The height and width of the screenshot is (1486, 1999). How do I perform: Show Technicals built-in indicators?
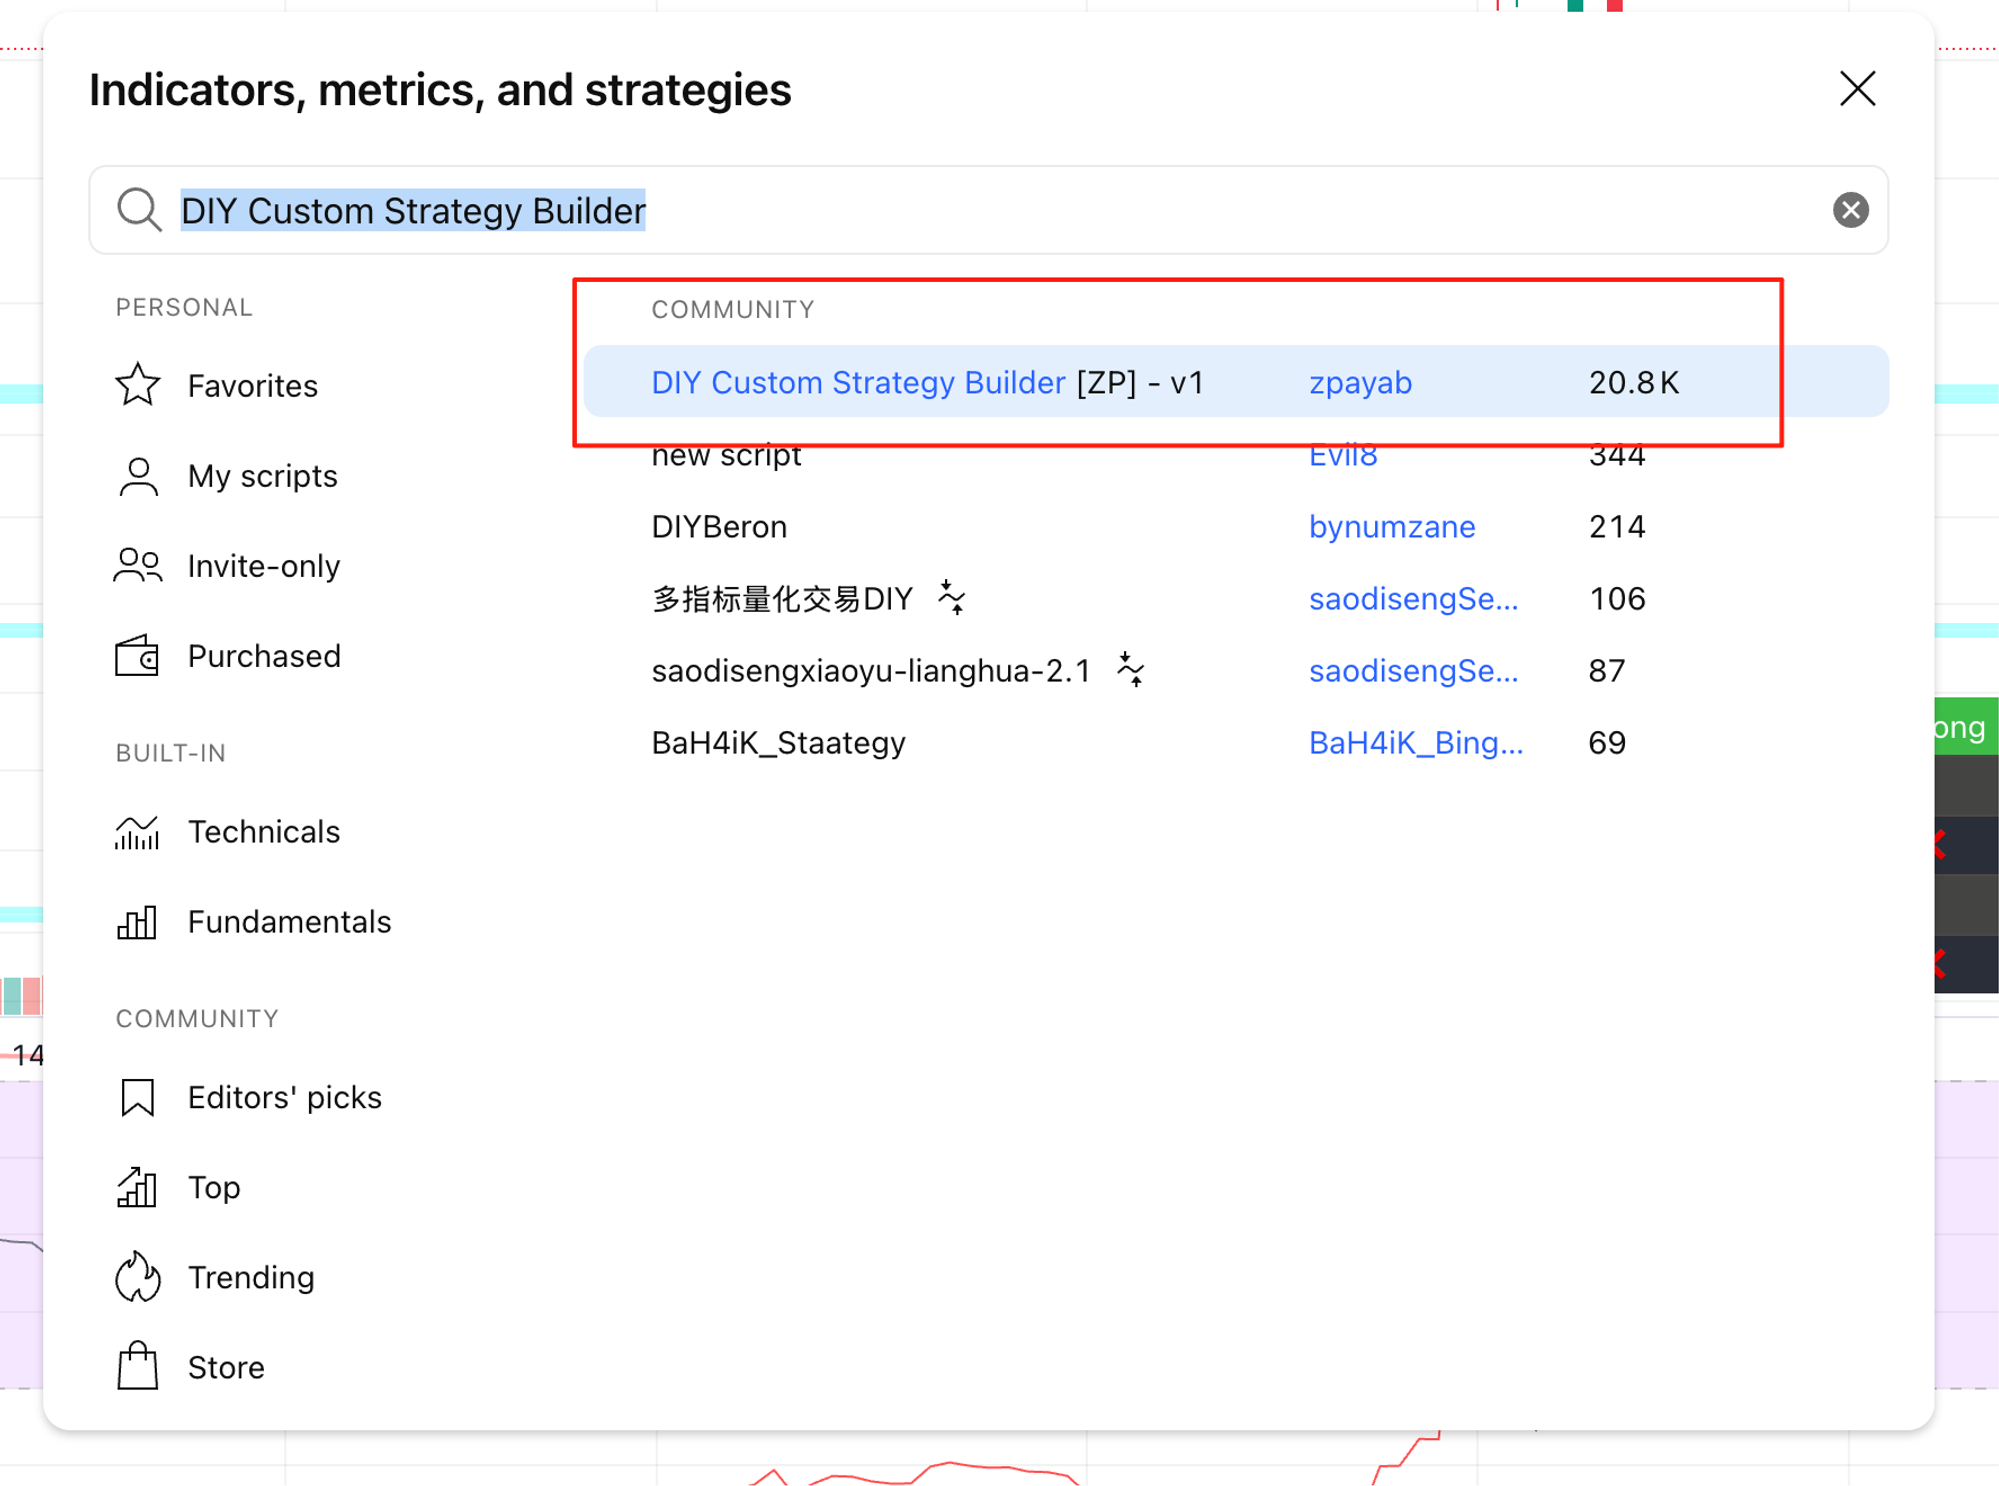click(x=263, y=832)
